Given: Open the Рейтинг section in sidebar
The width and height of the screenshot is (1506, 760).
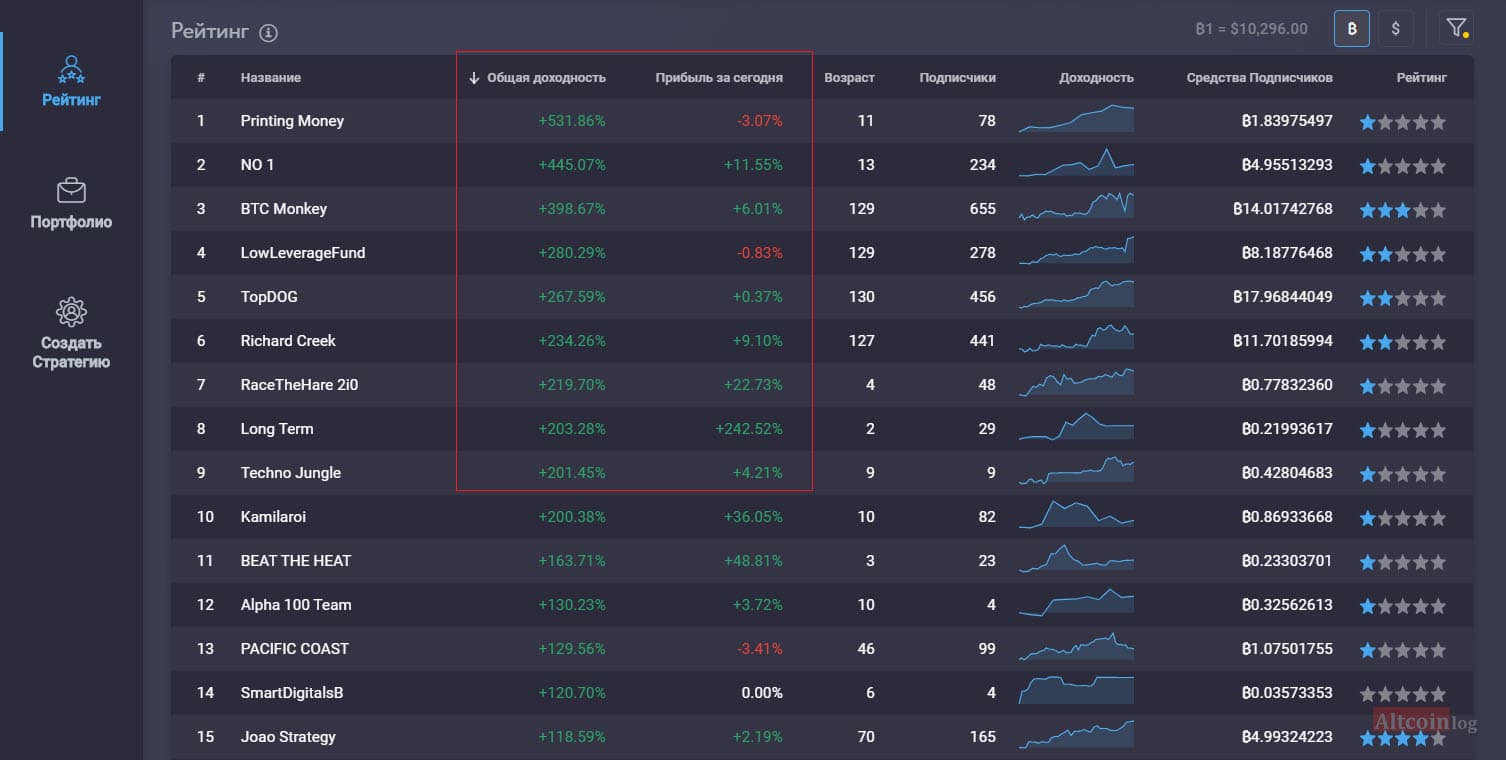Looking at the screenshot, I should point(71,81).
